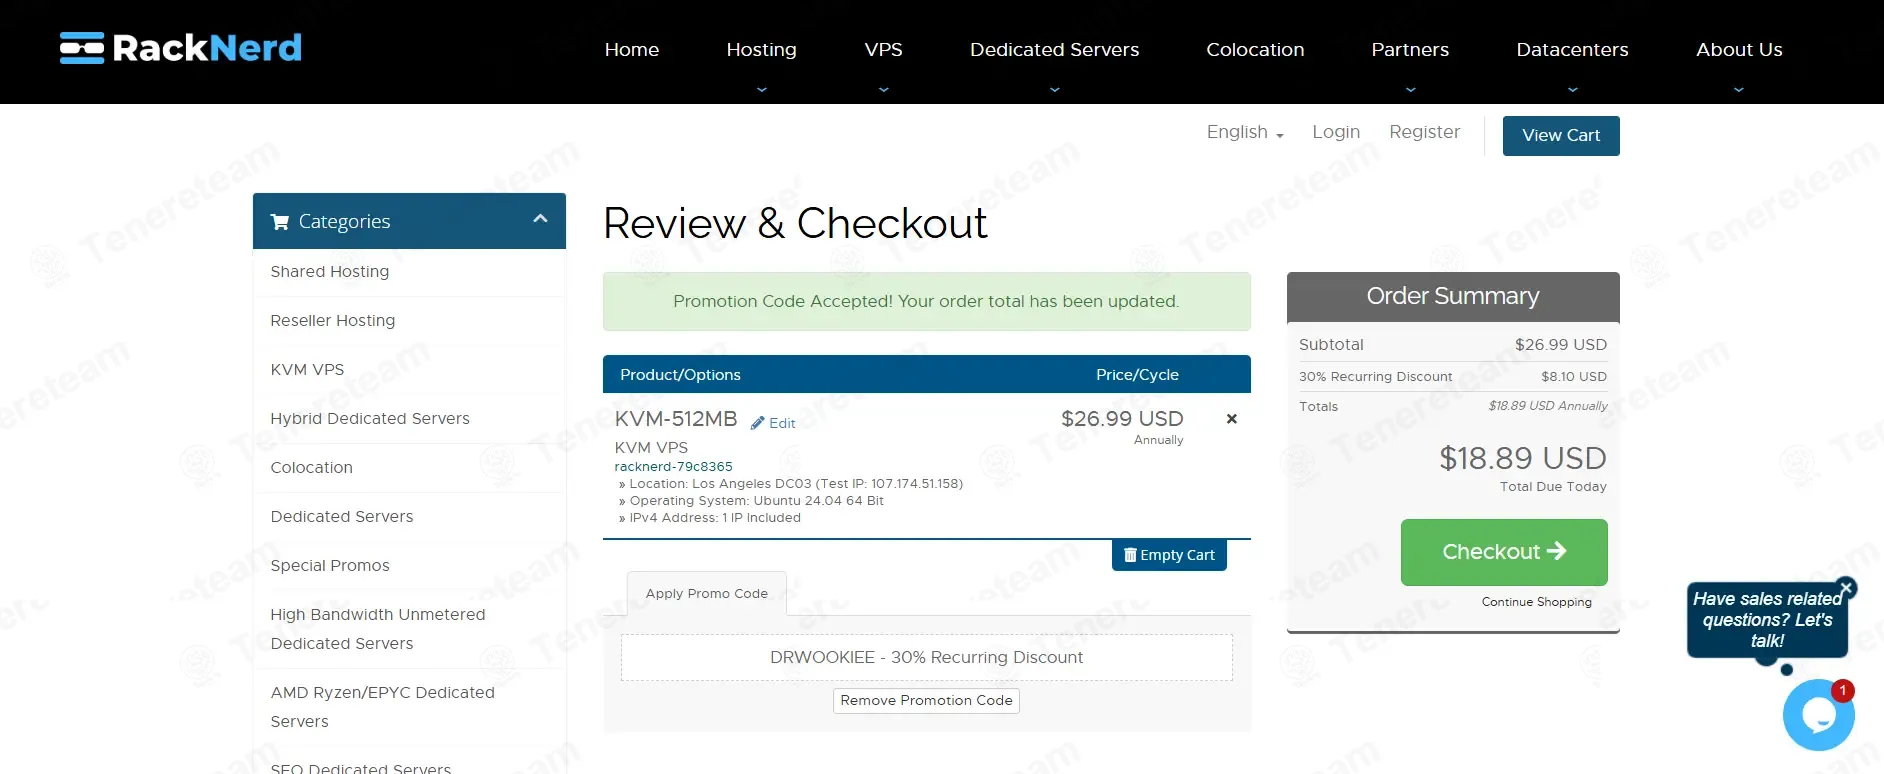This screenshot has width=1884, height=774.
Task: Click Remove Promotion Code
Action: click(x=926, y=701)
